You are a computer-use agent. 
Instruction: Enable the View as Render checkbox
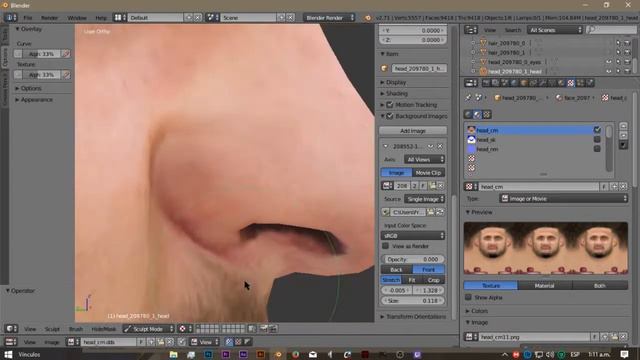coord(385,246)
